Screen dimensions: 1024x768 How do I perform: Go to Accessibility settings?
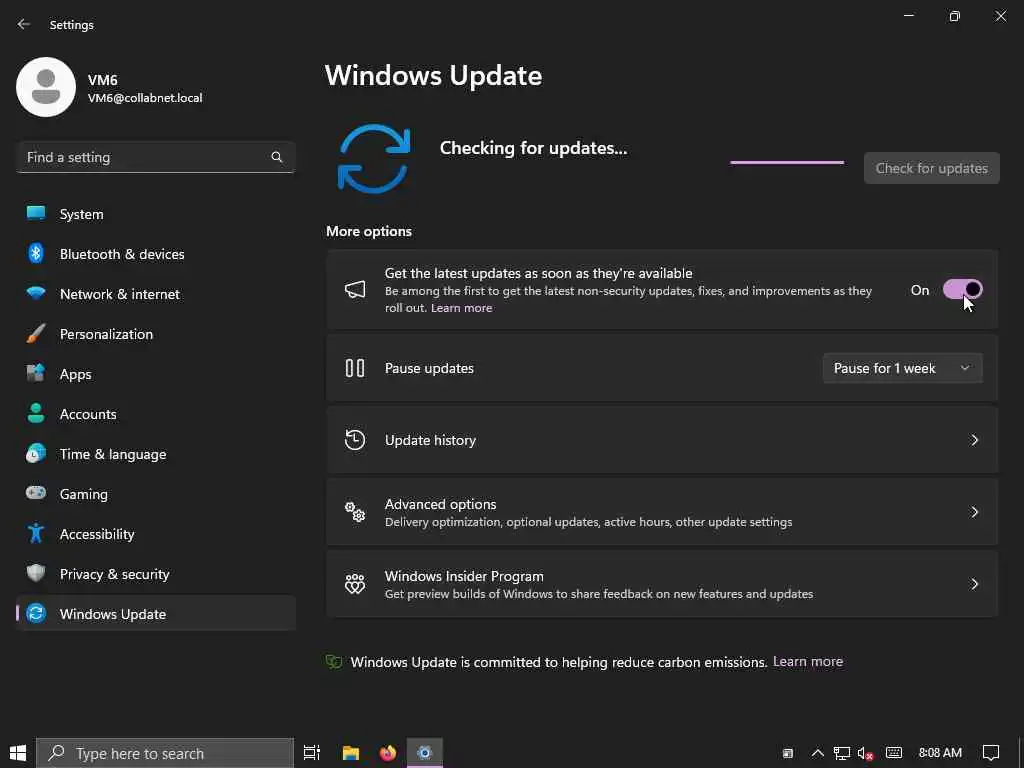tap(155, 534)
